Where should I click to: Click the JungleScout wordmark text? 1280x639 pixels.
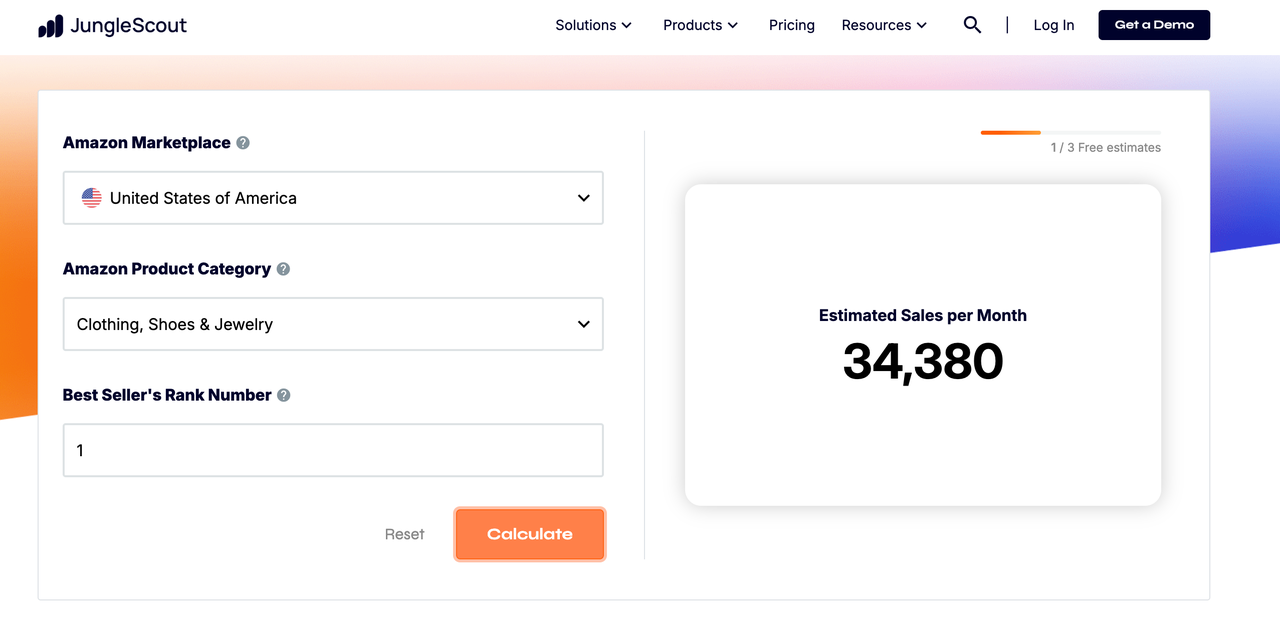tap(128, 26)
